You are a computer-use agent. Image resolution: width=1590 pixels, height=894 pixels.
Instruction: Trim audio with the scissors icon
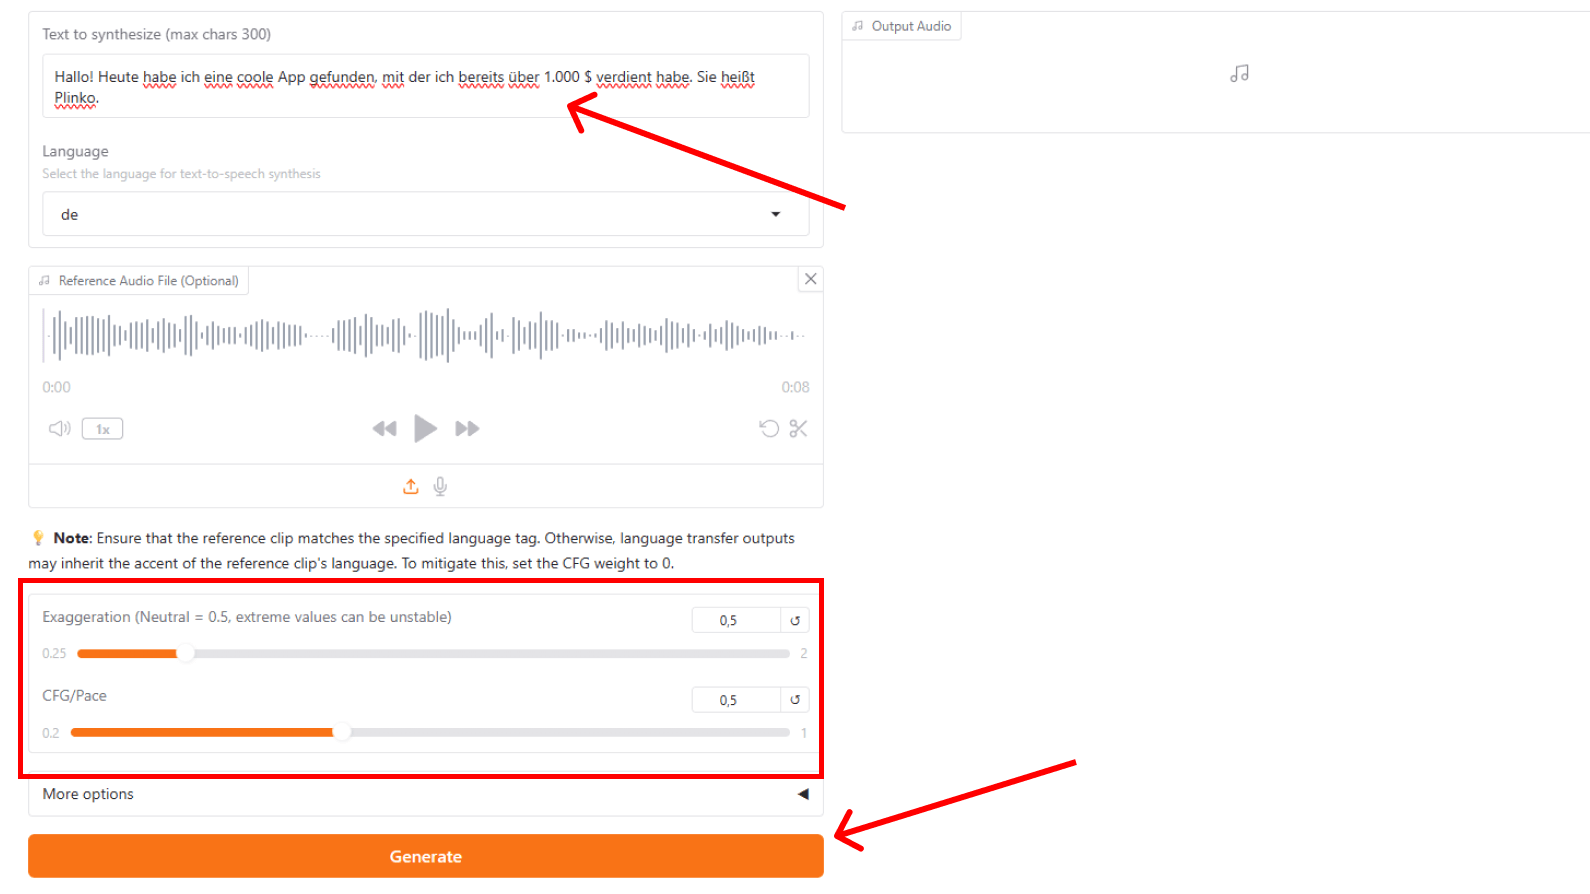coord(798,429)
